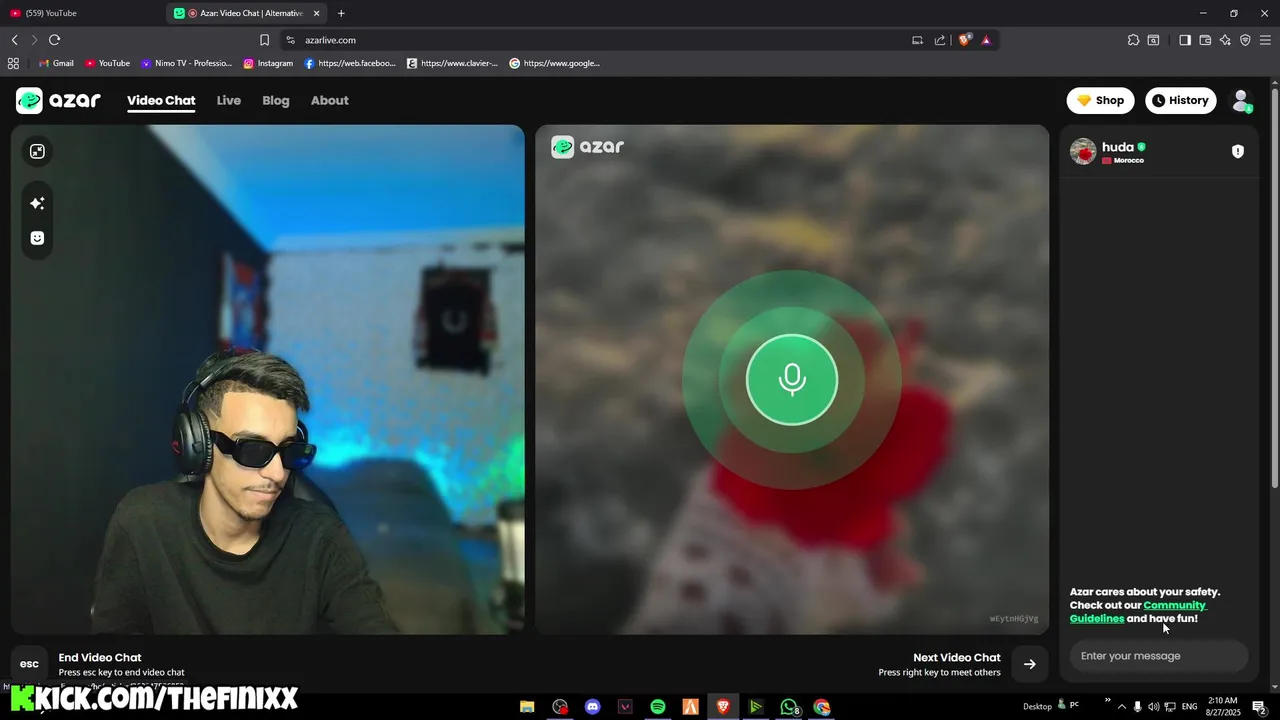Click the Next Video Chat label
This screenshot has width=1280, height=720.
pyautogui.click(x=956, y=657)
